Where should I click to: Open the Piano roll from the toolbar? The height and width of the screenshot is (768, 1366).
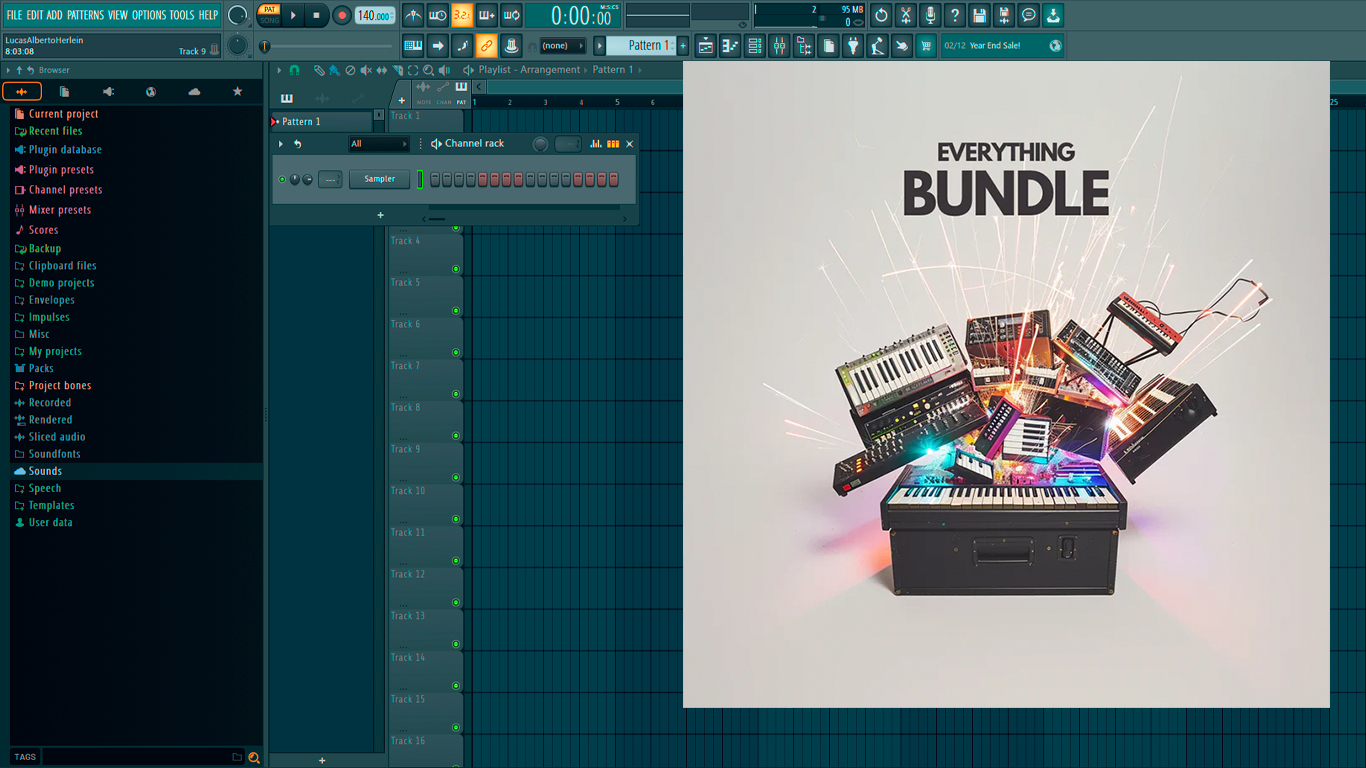[x=730, y=46]
